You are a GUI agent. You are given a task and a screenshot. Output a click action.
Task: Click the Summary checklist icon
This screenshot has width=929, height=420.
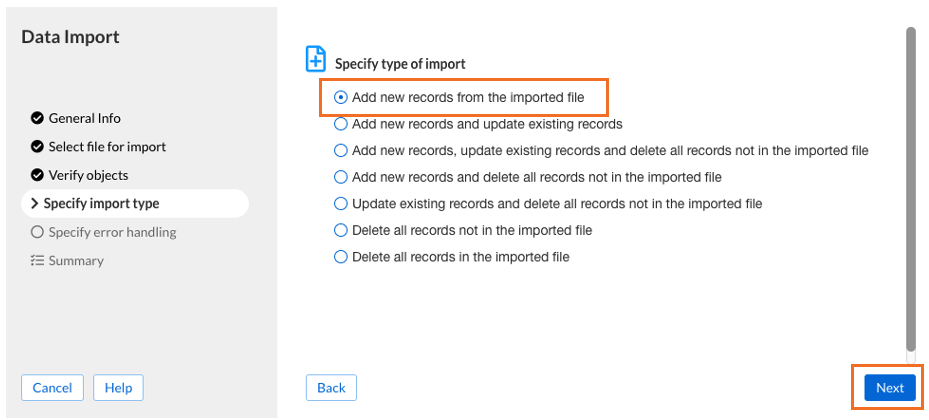pos(38,261)
